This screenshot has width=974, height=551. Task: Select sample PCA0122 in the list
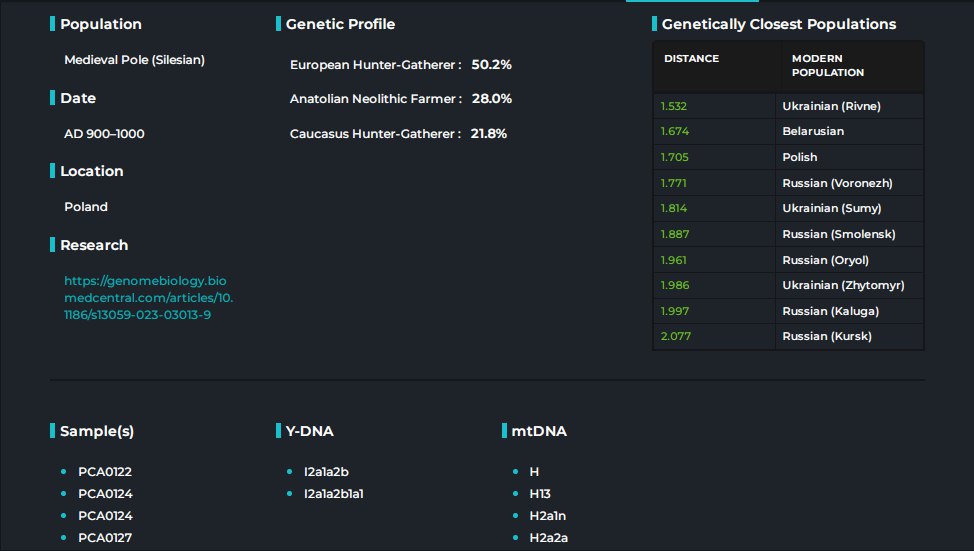pyautogui.click(x=105, y=471)
